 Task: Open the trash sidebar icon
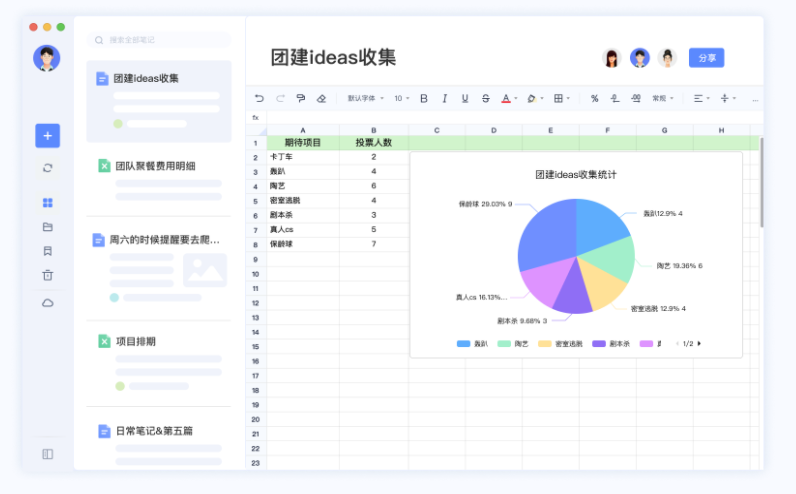tap(48, 275)
